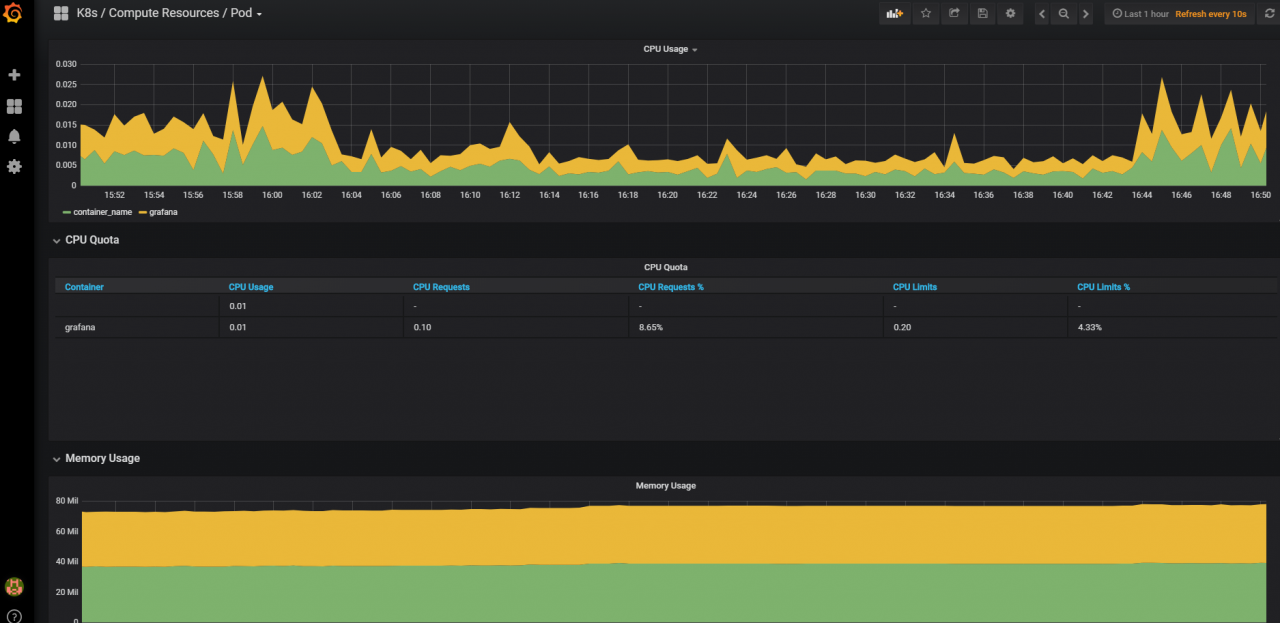Viewport: 1280px width, 623px height.
Task: Go to Grafana home via logo
Action: coord(14,14)
